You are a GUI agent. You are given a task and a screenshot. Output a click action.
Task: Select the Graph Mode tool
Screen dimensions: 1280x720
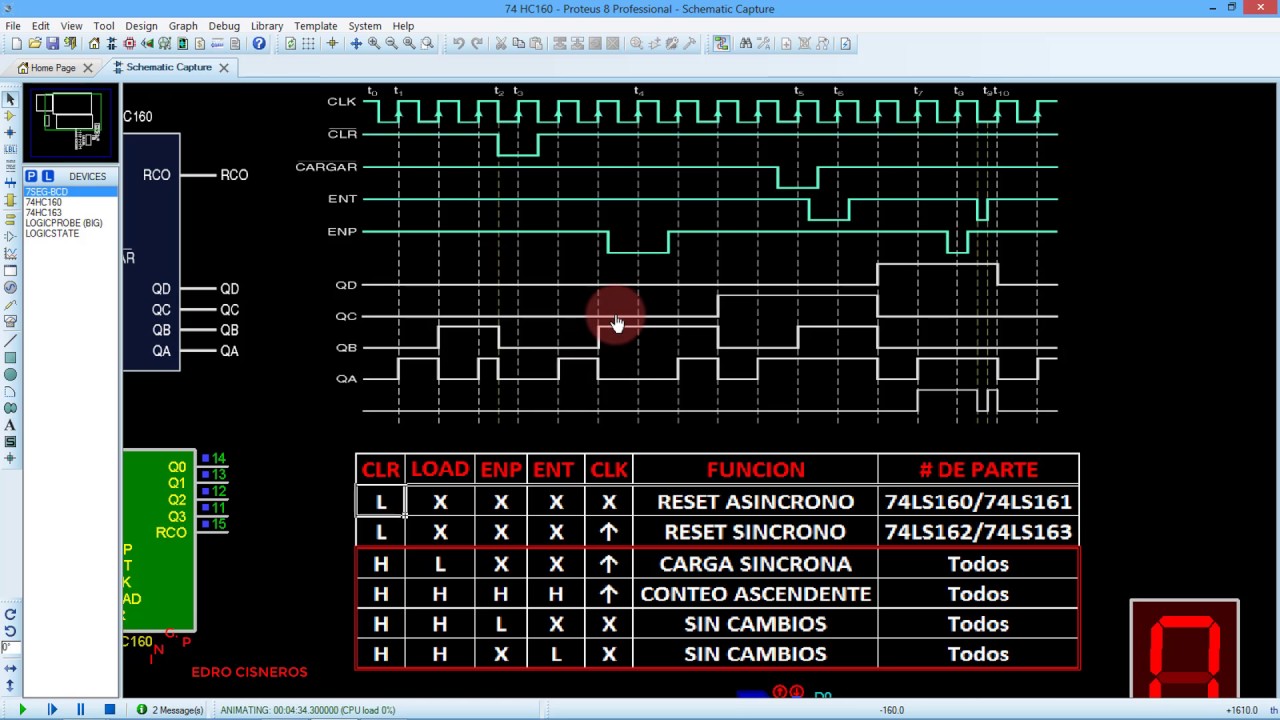10,254
